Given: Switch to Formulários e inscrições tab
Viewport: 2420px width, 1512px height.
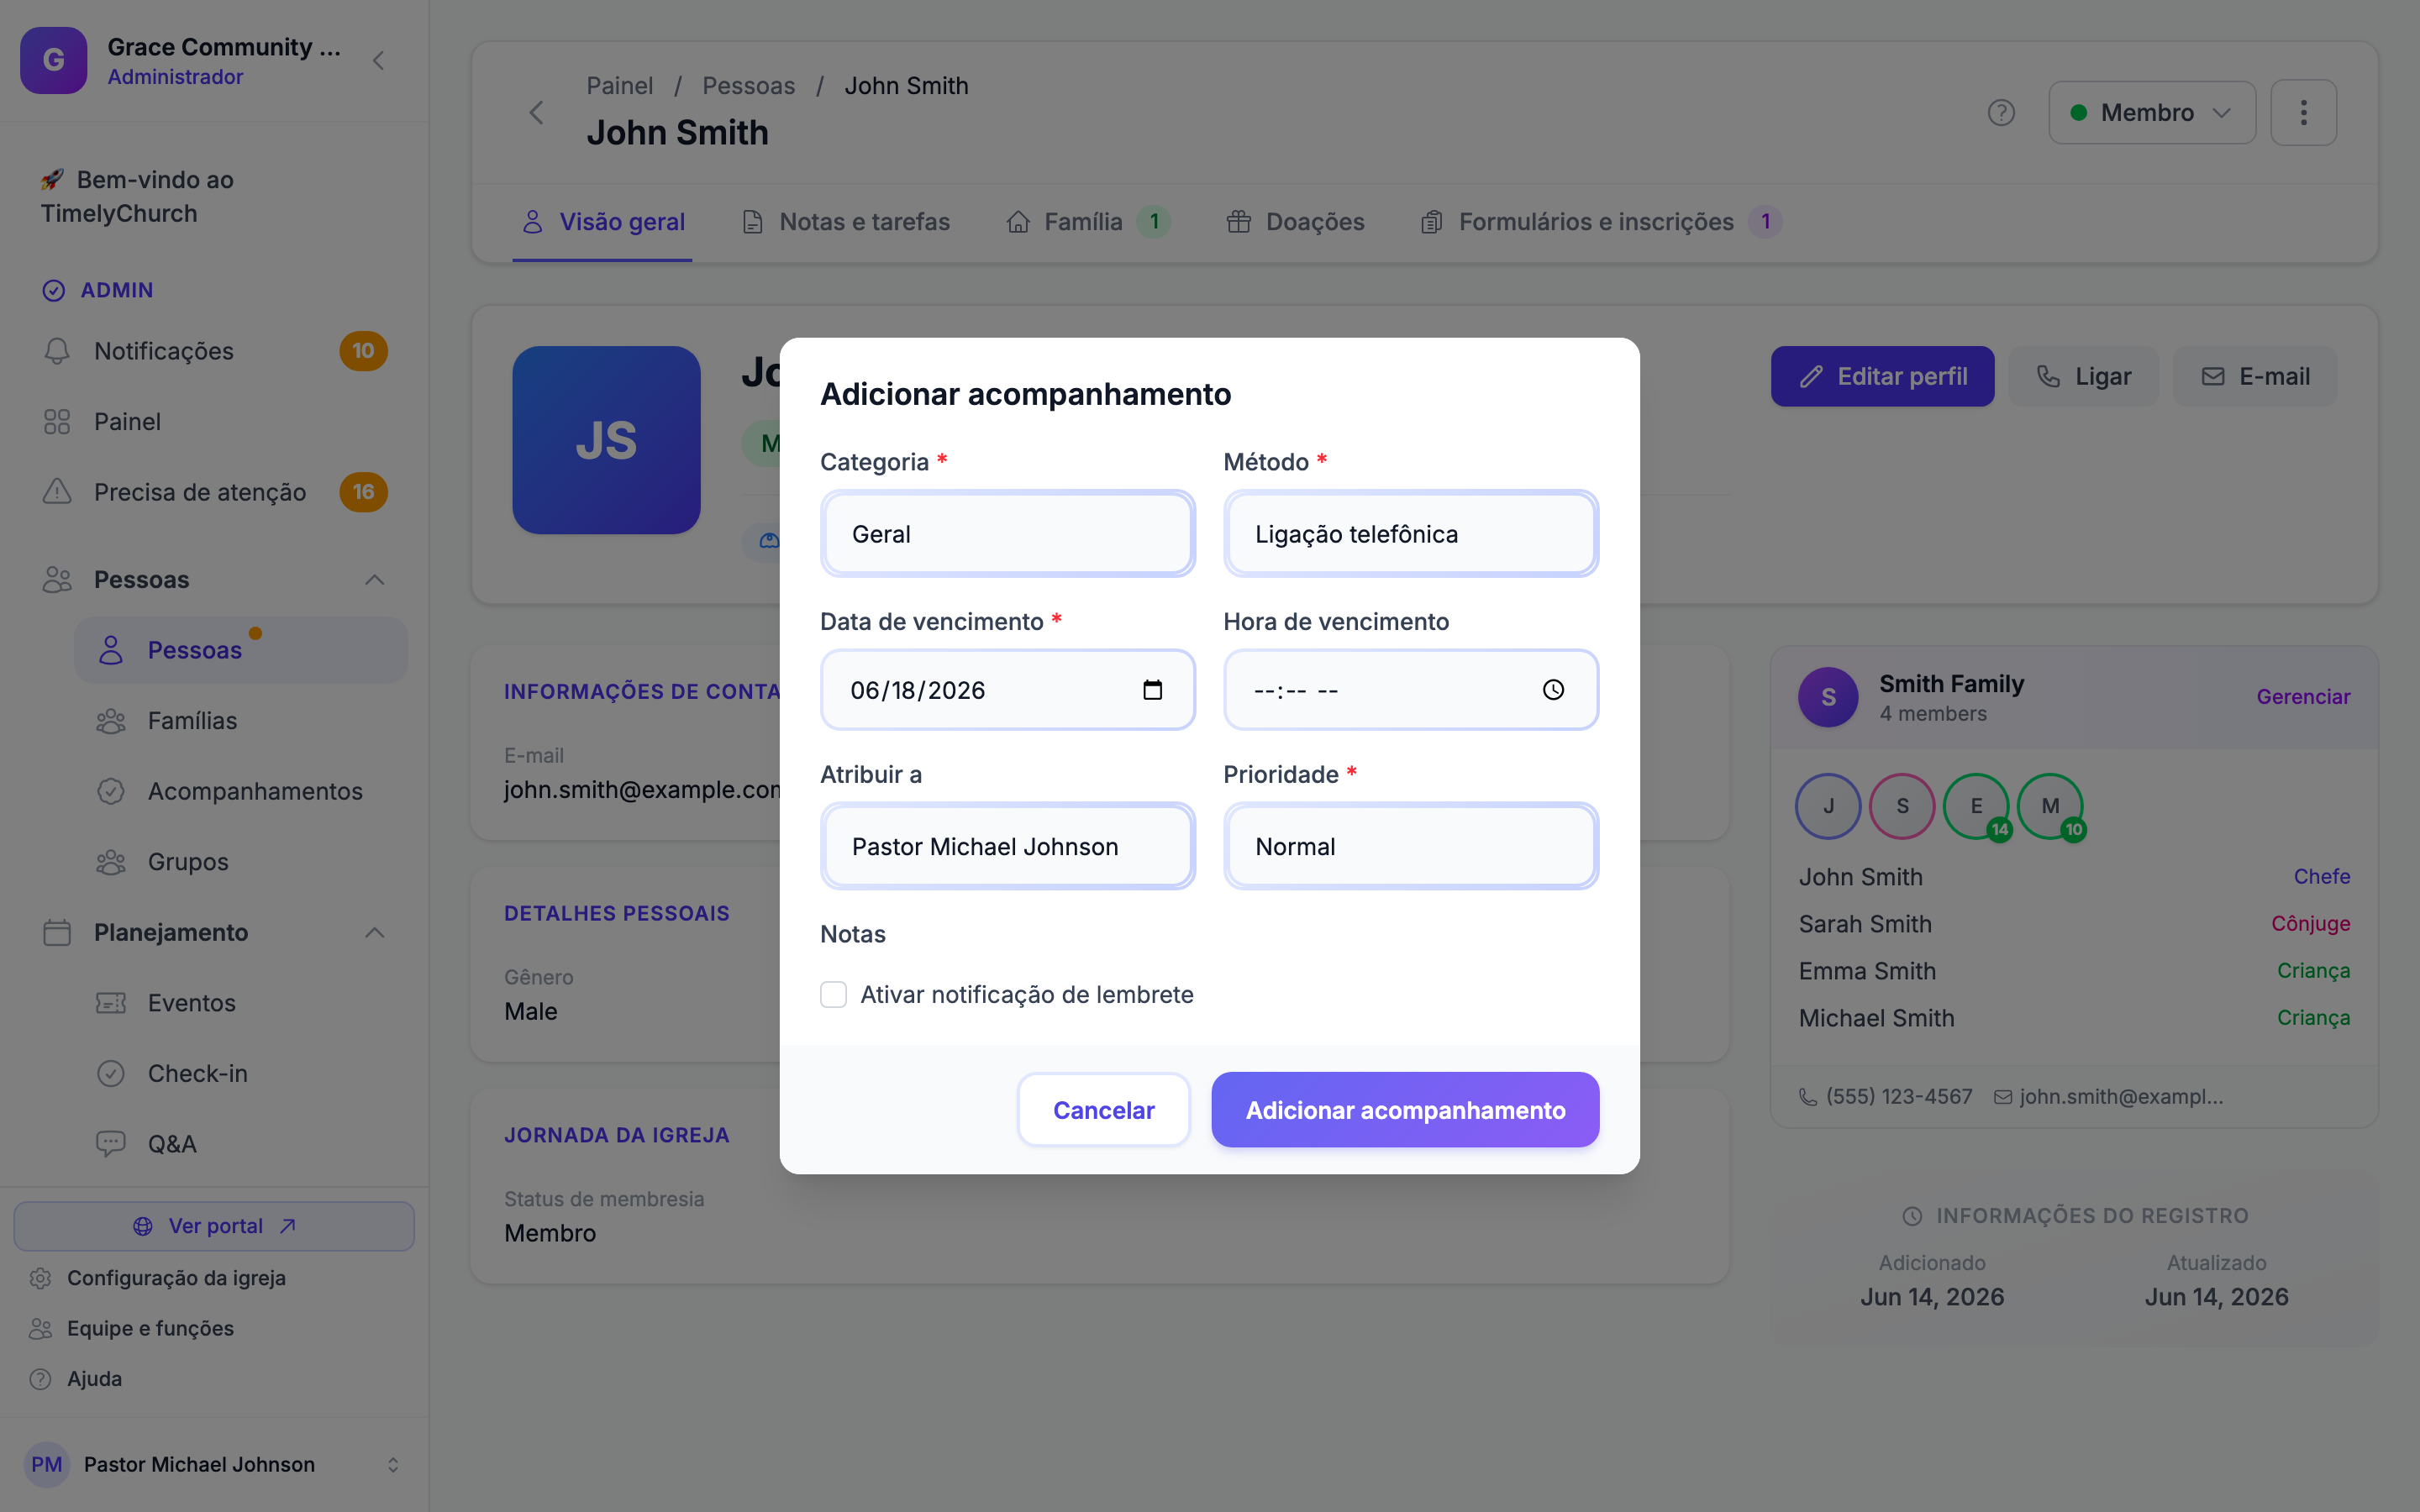Looking at the screenshot, I should click(1600, 222).
